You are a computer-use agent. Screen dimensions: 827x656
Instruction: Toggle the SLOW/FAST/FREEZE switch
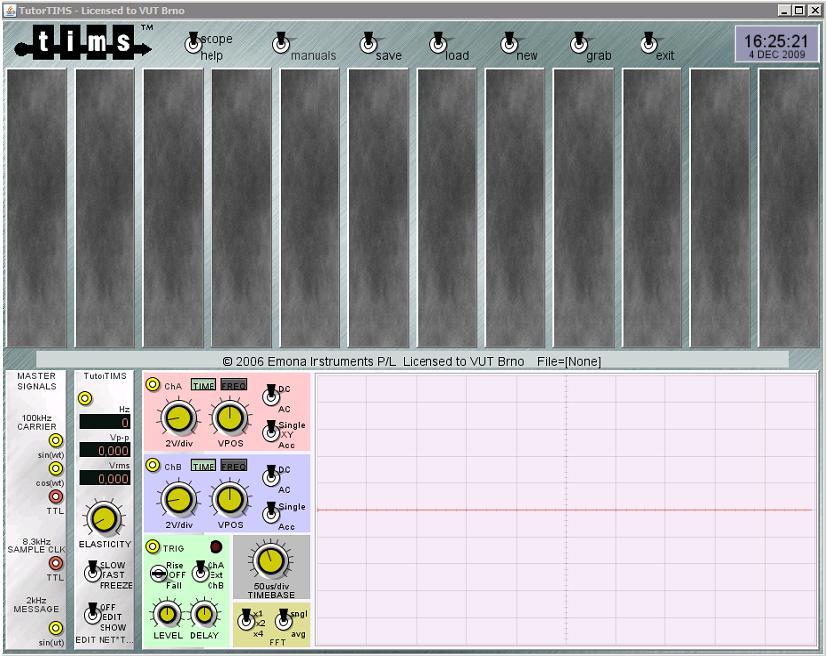tap(93, 572)
